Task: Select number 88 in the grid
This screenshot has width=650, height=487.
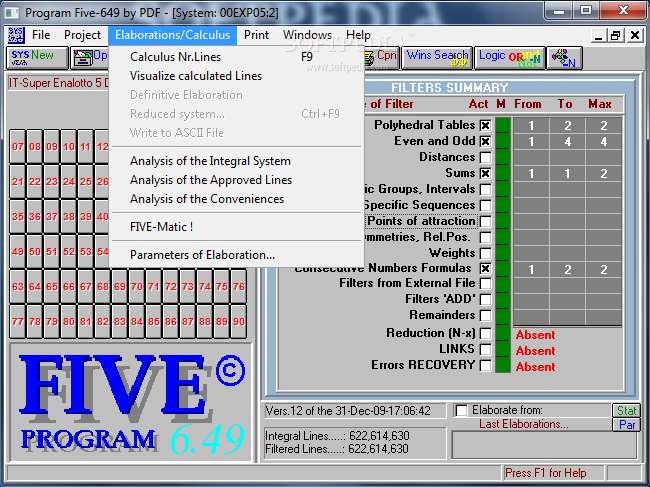Action: click(205, 322)
